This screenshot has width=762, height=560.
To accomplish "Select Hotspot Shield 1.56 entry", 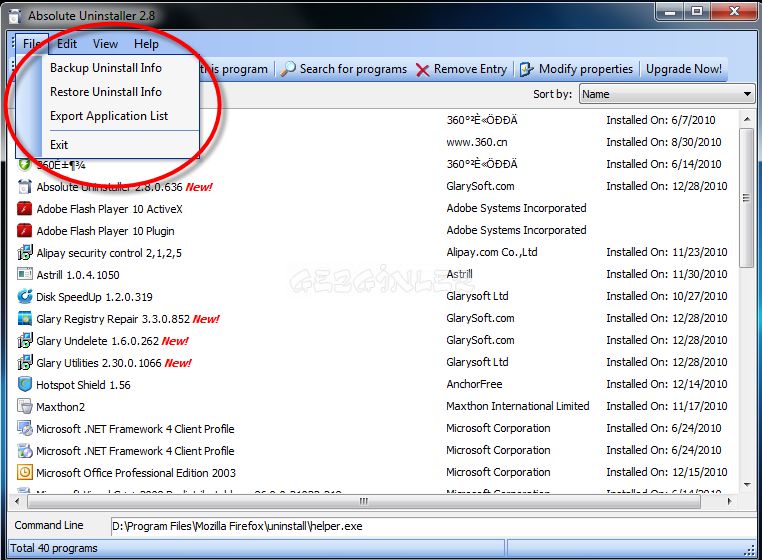I will pyautogui.click(x=83, y=385).
